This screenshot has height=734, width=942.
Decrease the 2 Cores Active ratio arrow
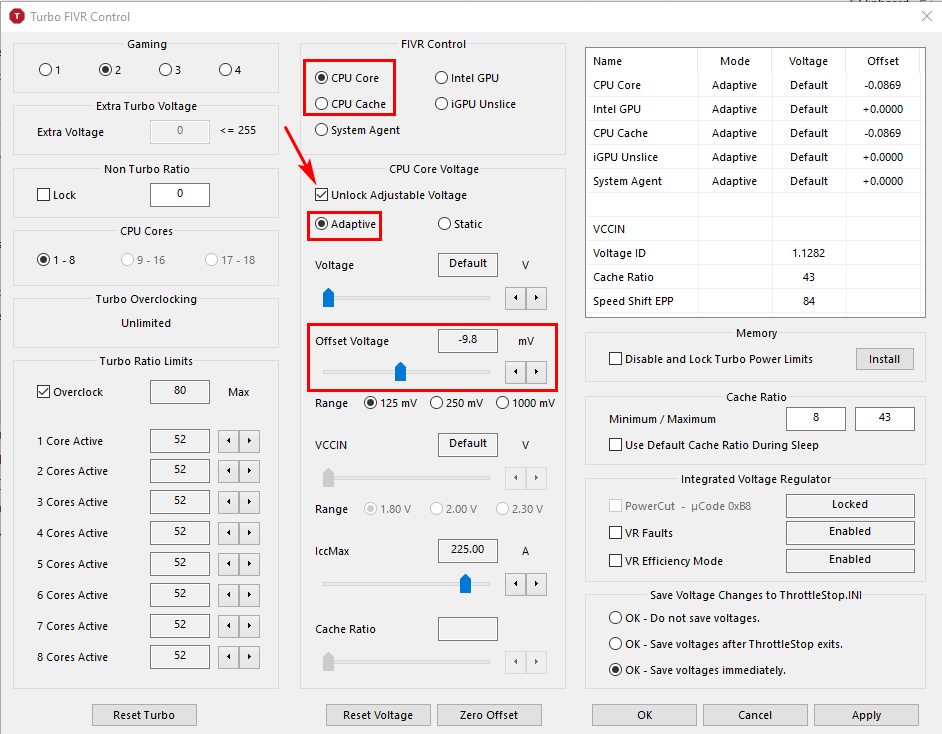[x=228, y=471]
